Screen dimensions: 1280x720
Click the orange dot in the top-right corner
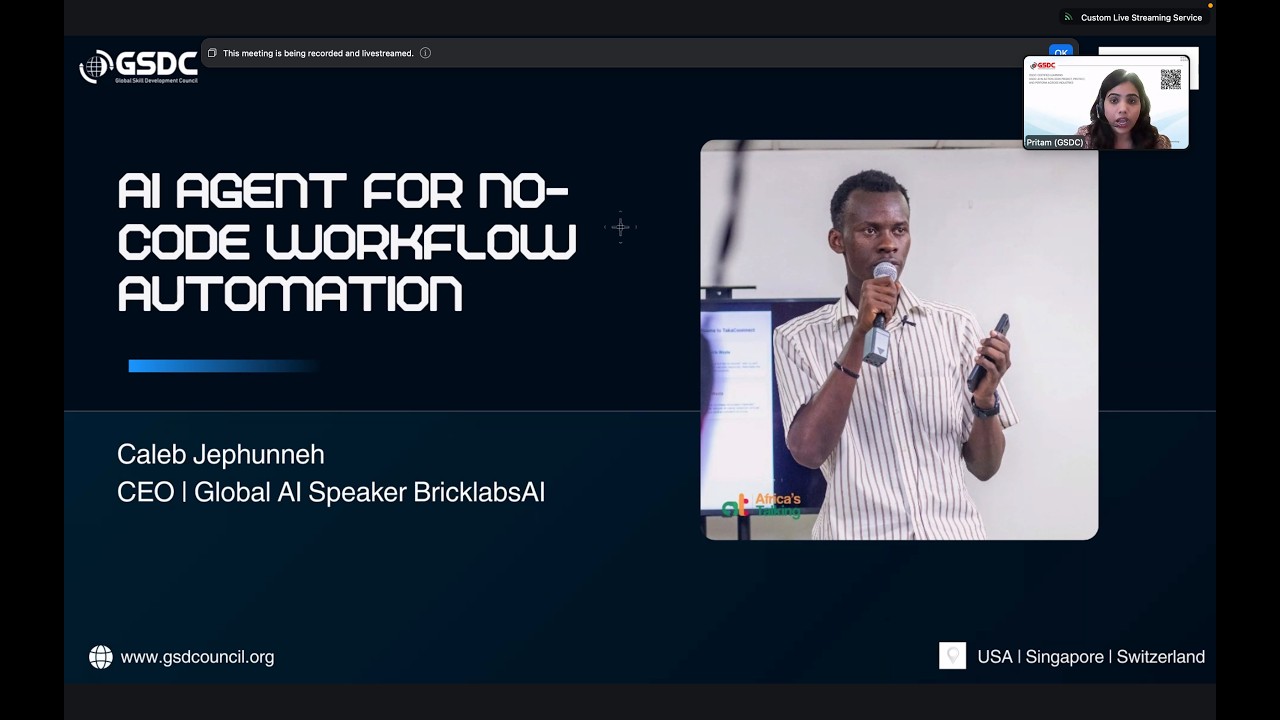pyautogui.click(x=1210, y=5)
